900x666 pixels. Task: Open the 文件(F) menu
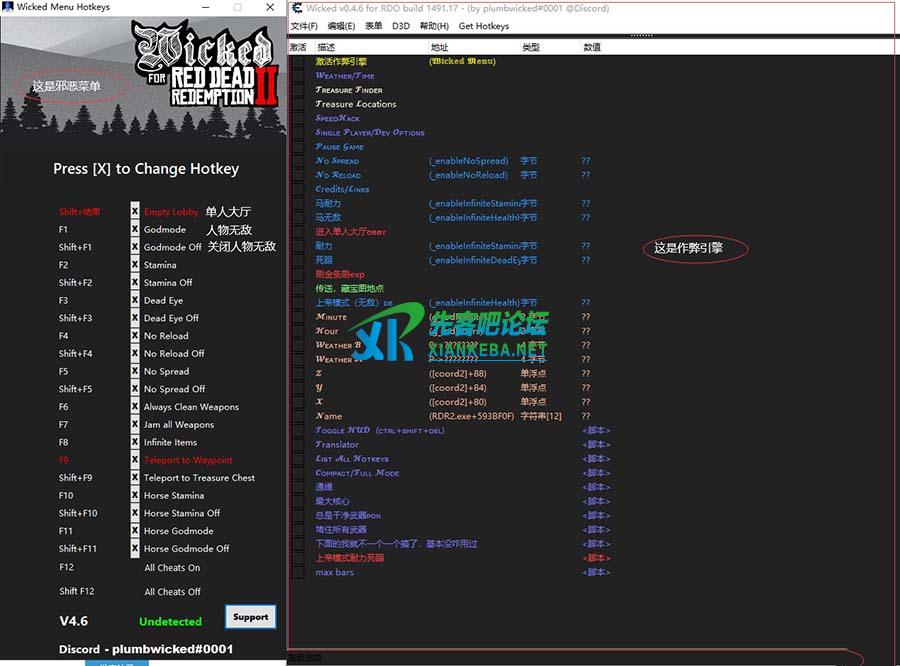click(x=304, y=26)
